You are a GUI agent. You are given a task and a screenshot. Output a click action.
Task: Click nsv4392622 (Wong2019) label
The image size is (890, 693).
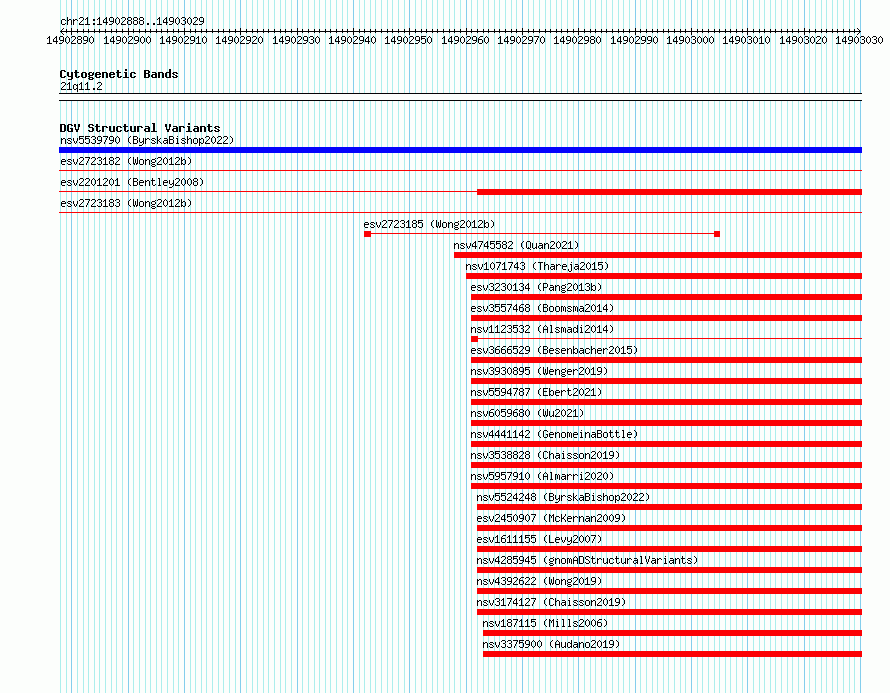point(539,581)
